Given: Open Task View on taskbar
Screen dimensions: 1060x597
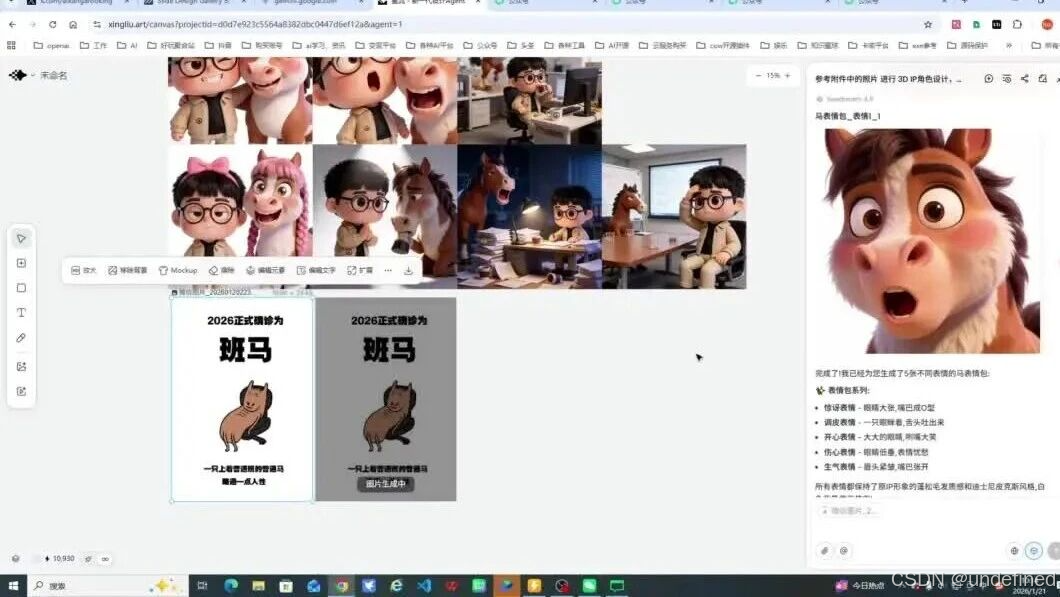Looking at the screenshot, I should pos(202,586).
